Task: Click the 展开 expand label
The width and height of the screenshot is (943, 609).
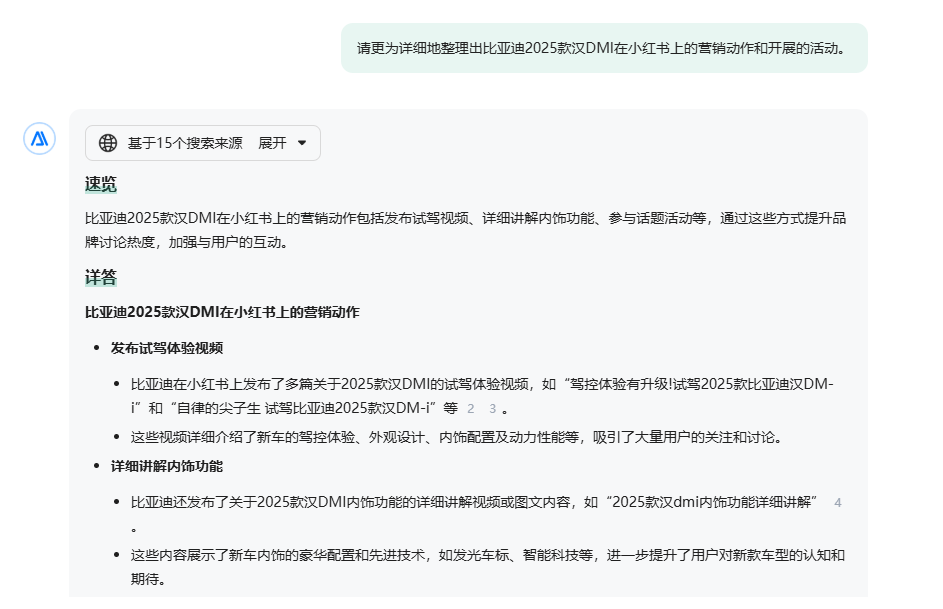Action: point(272,143)
